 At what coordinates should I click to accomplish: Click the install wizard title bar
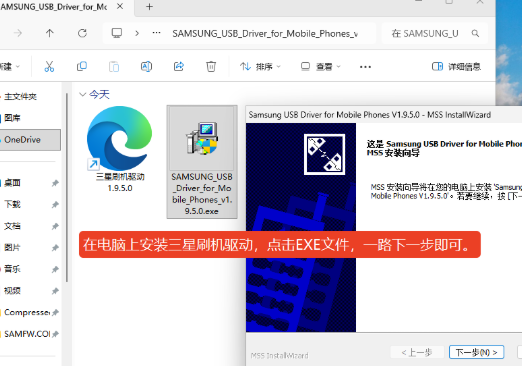click(384, 115)
